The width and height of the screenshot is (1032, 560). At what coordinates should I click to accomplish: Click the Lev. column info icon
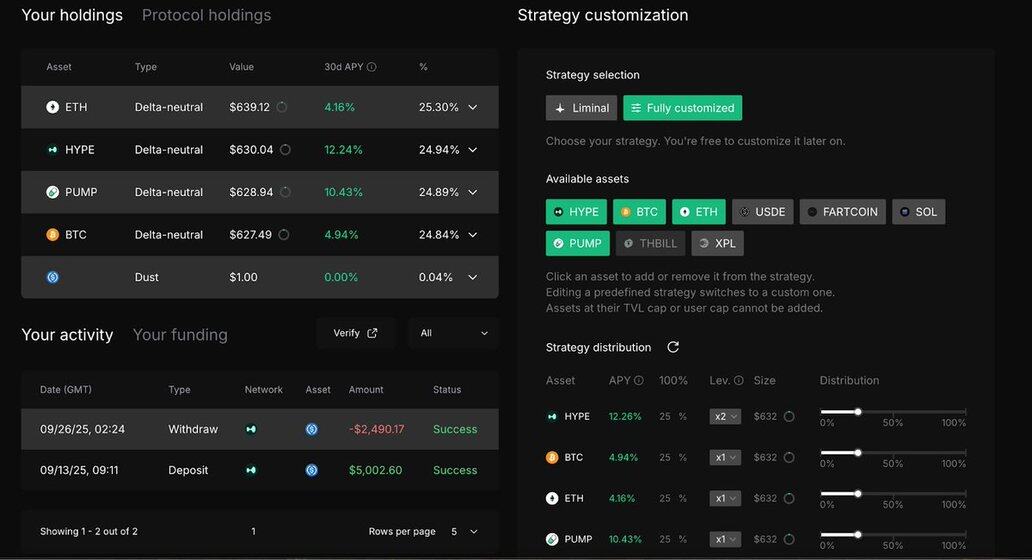[x=739, y=381]
